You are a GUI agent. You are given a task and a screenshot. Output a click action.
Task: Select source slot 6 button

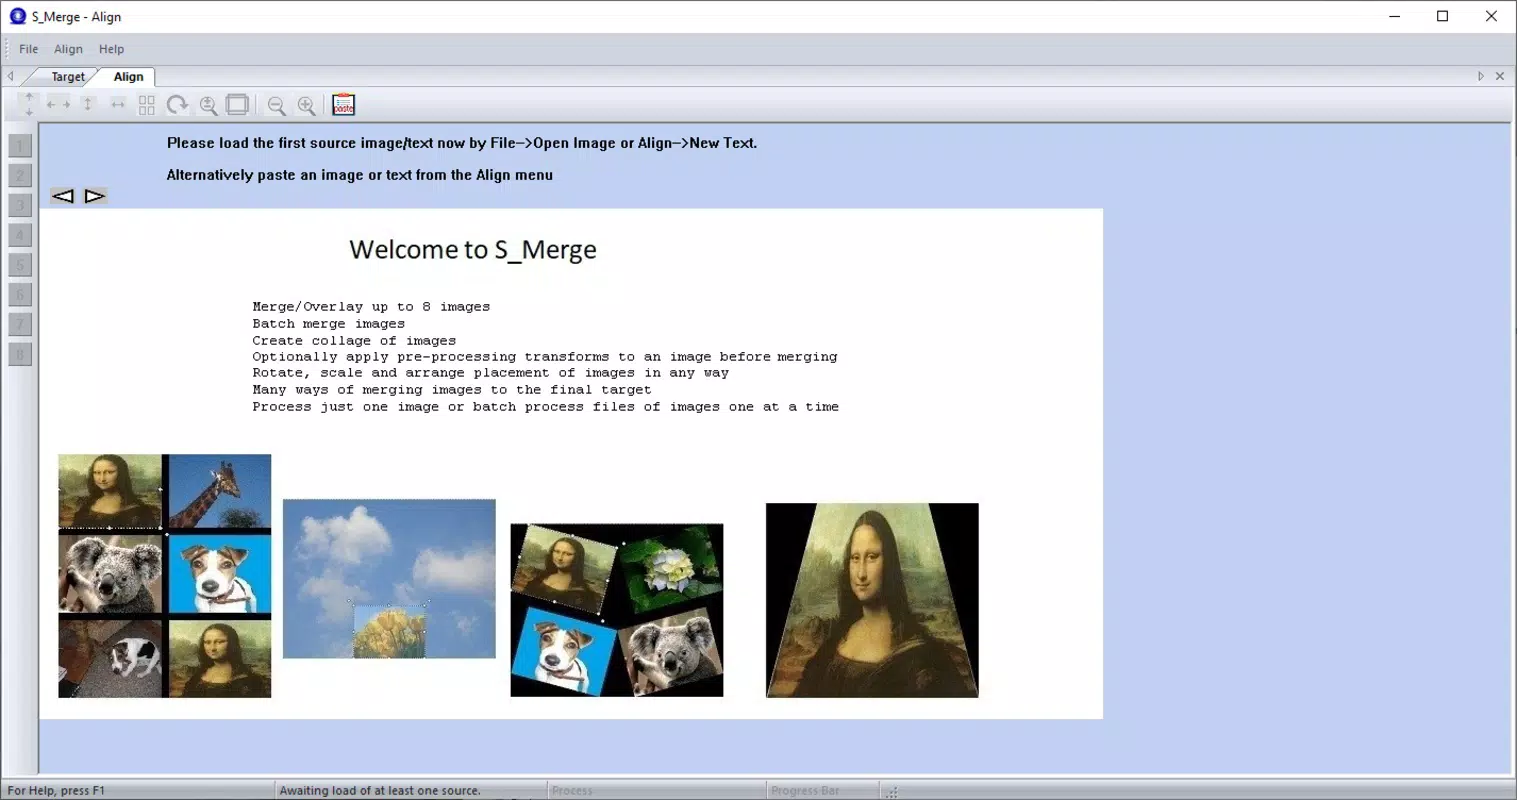click(20, 295)
